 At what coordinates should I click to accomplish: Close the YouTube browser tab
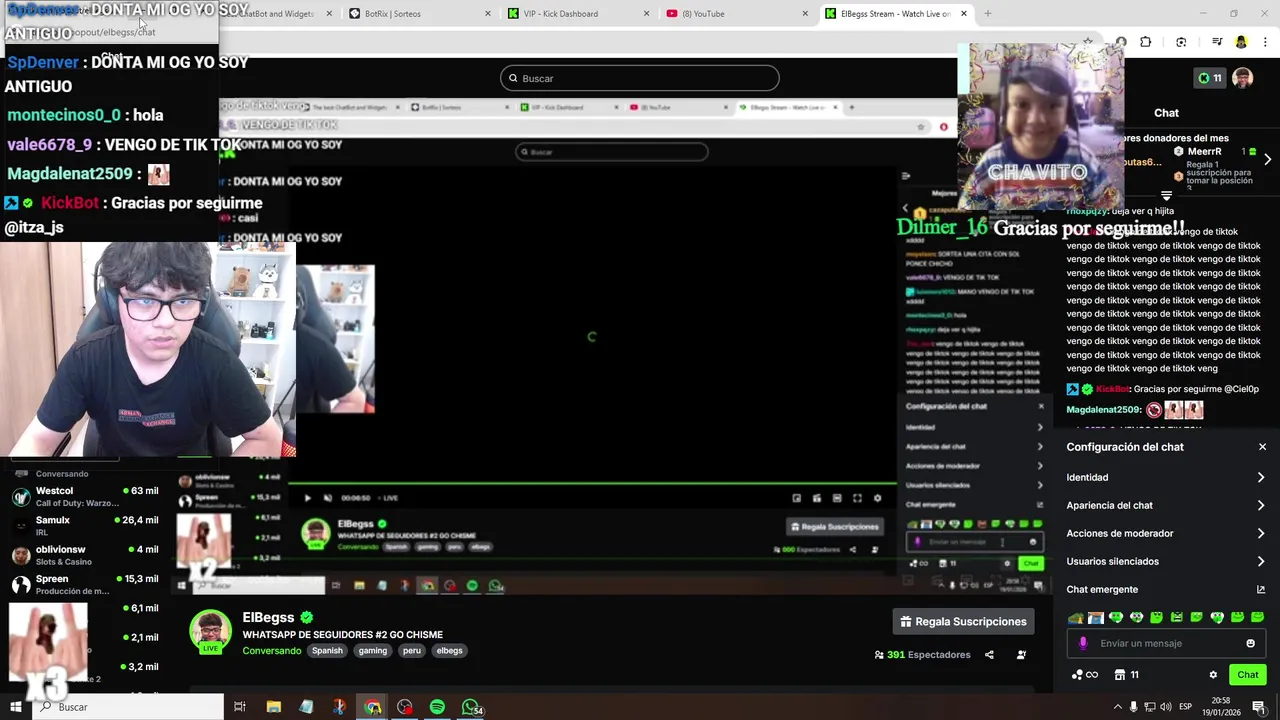(805, 14)
